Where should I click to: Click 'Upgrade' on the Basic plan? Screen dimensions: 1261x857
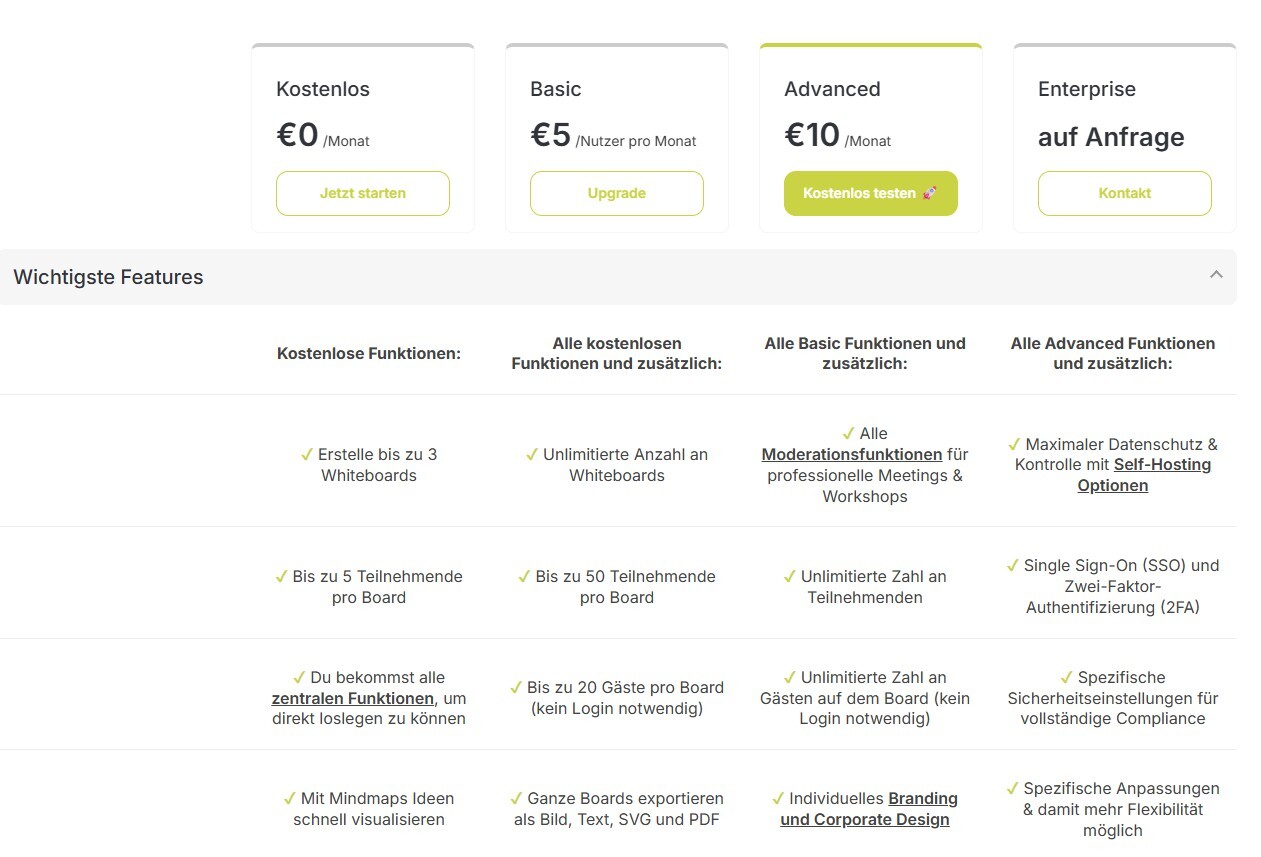click(x=616, y=193)
